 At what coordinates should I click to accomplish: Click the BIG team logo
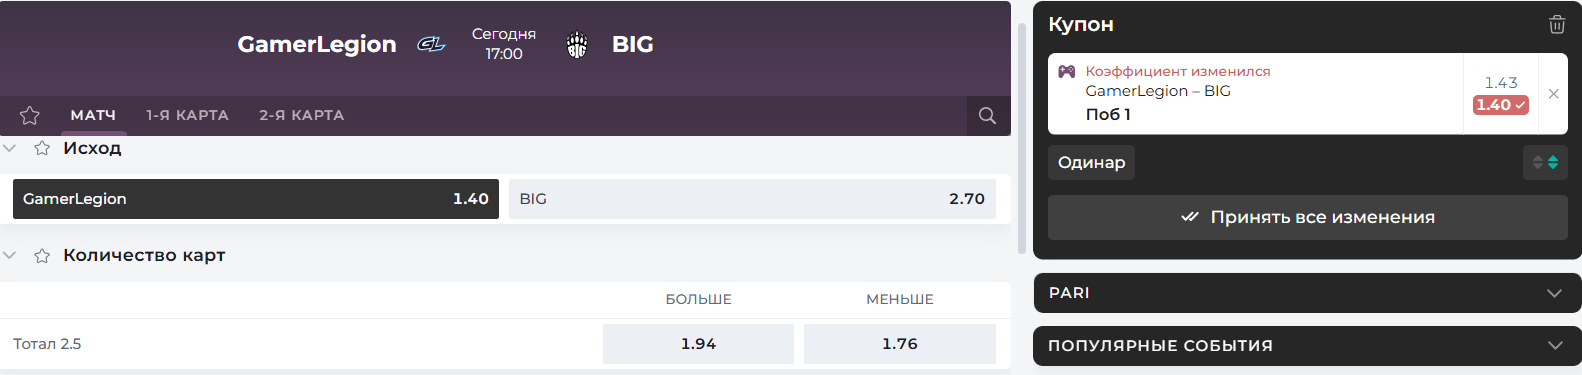tap(577, 44)
